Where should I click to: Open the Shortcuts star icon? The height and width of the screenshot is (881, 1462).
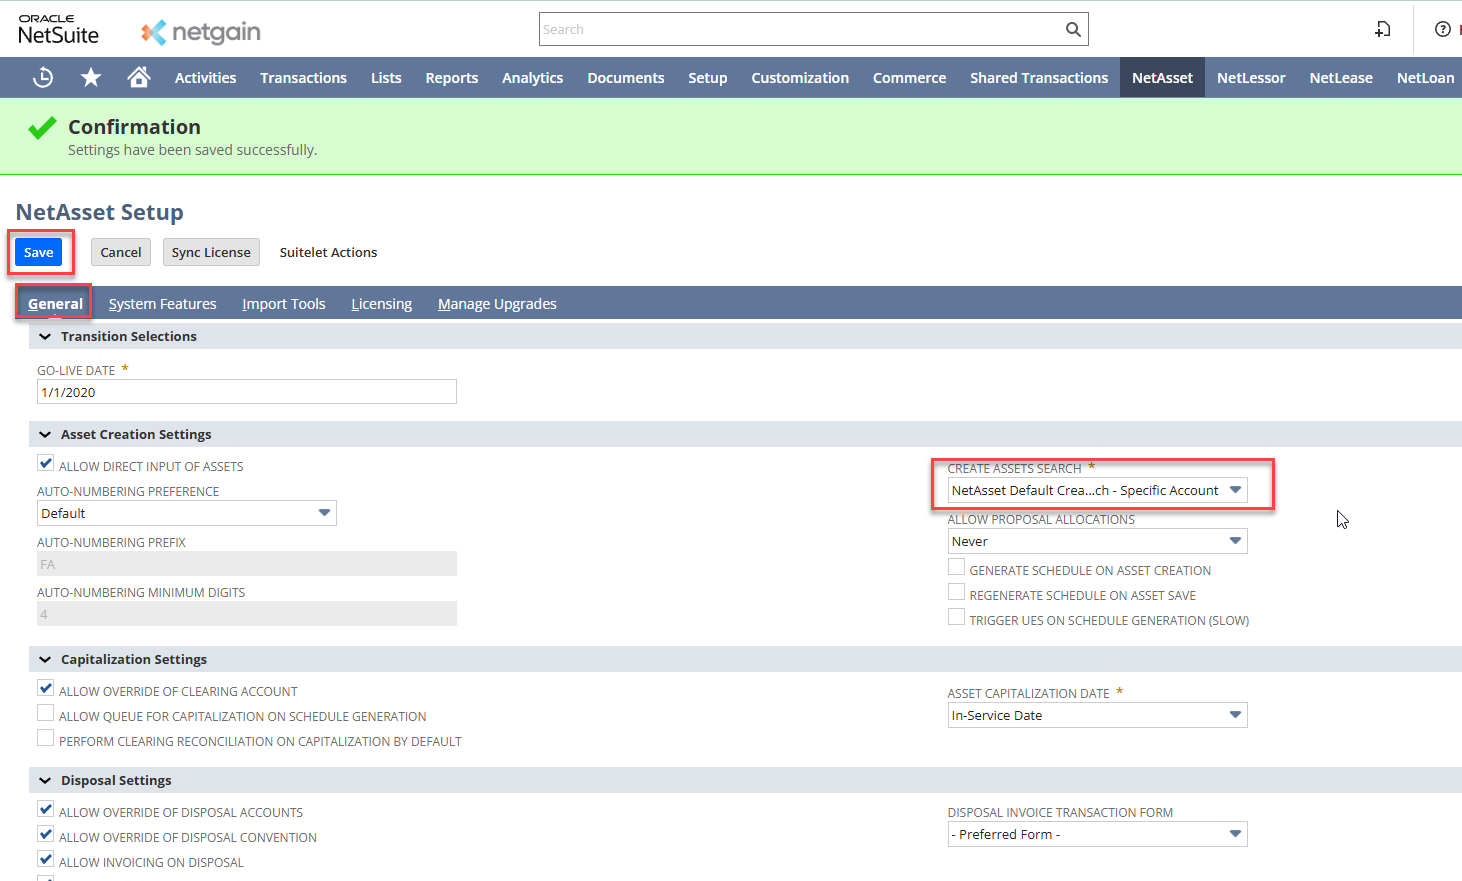[91, 77]
